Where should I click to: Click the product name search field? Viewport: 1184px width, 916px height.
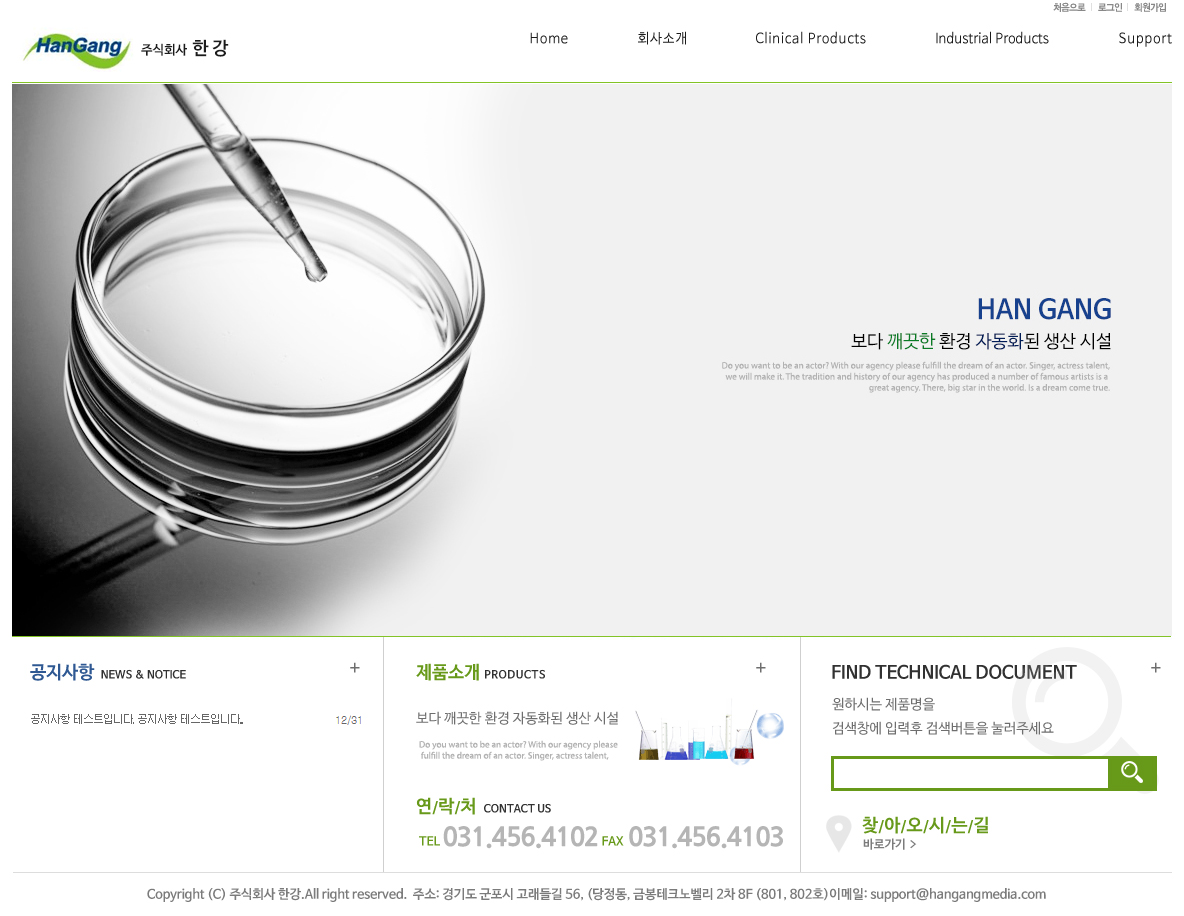(970, 773)
